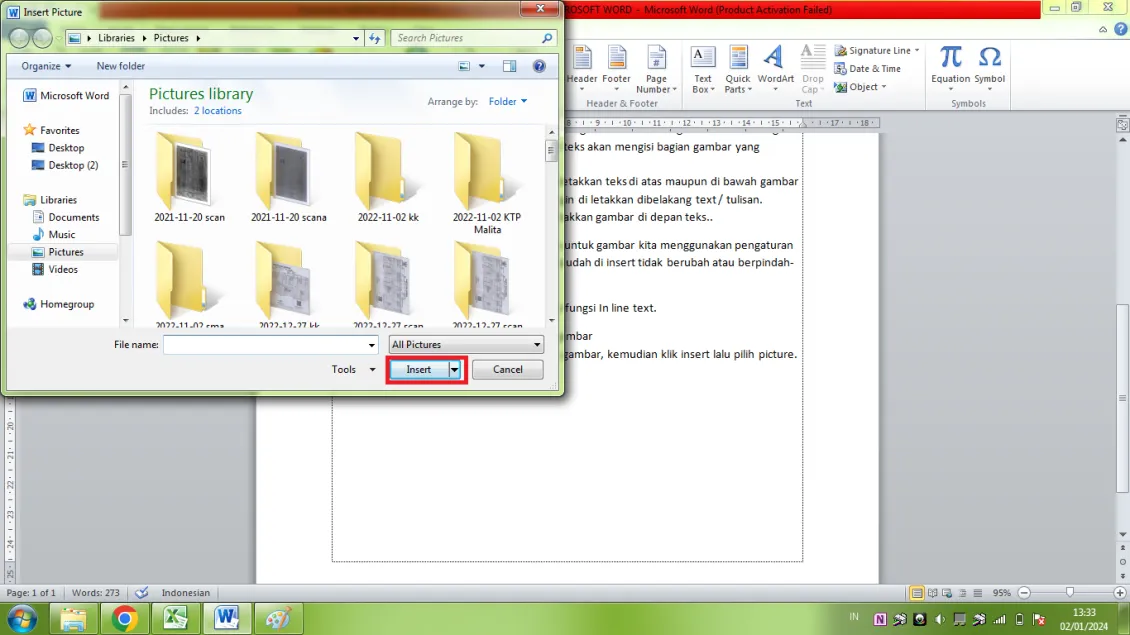Image resolution: width=1130 pixels, height=635 pixels.
Task: Click Pictures in the address path
Action: tap(171, 38)
